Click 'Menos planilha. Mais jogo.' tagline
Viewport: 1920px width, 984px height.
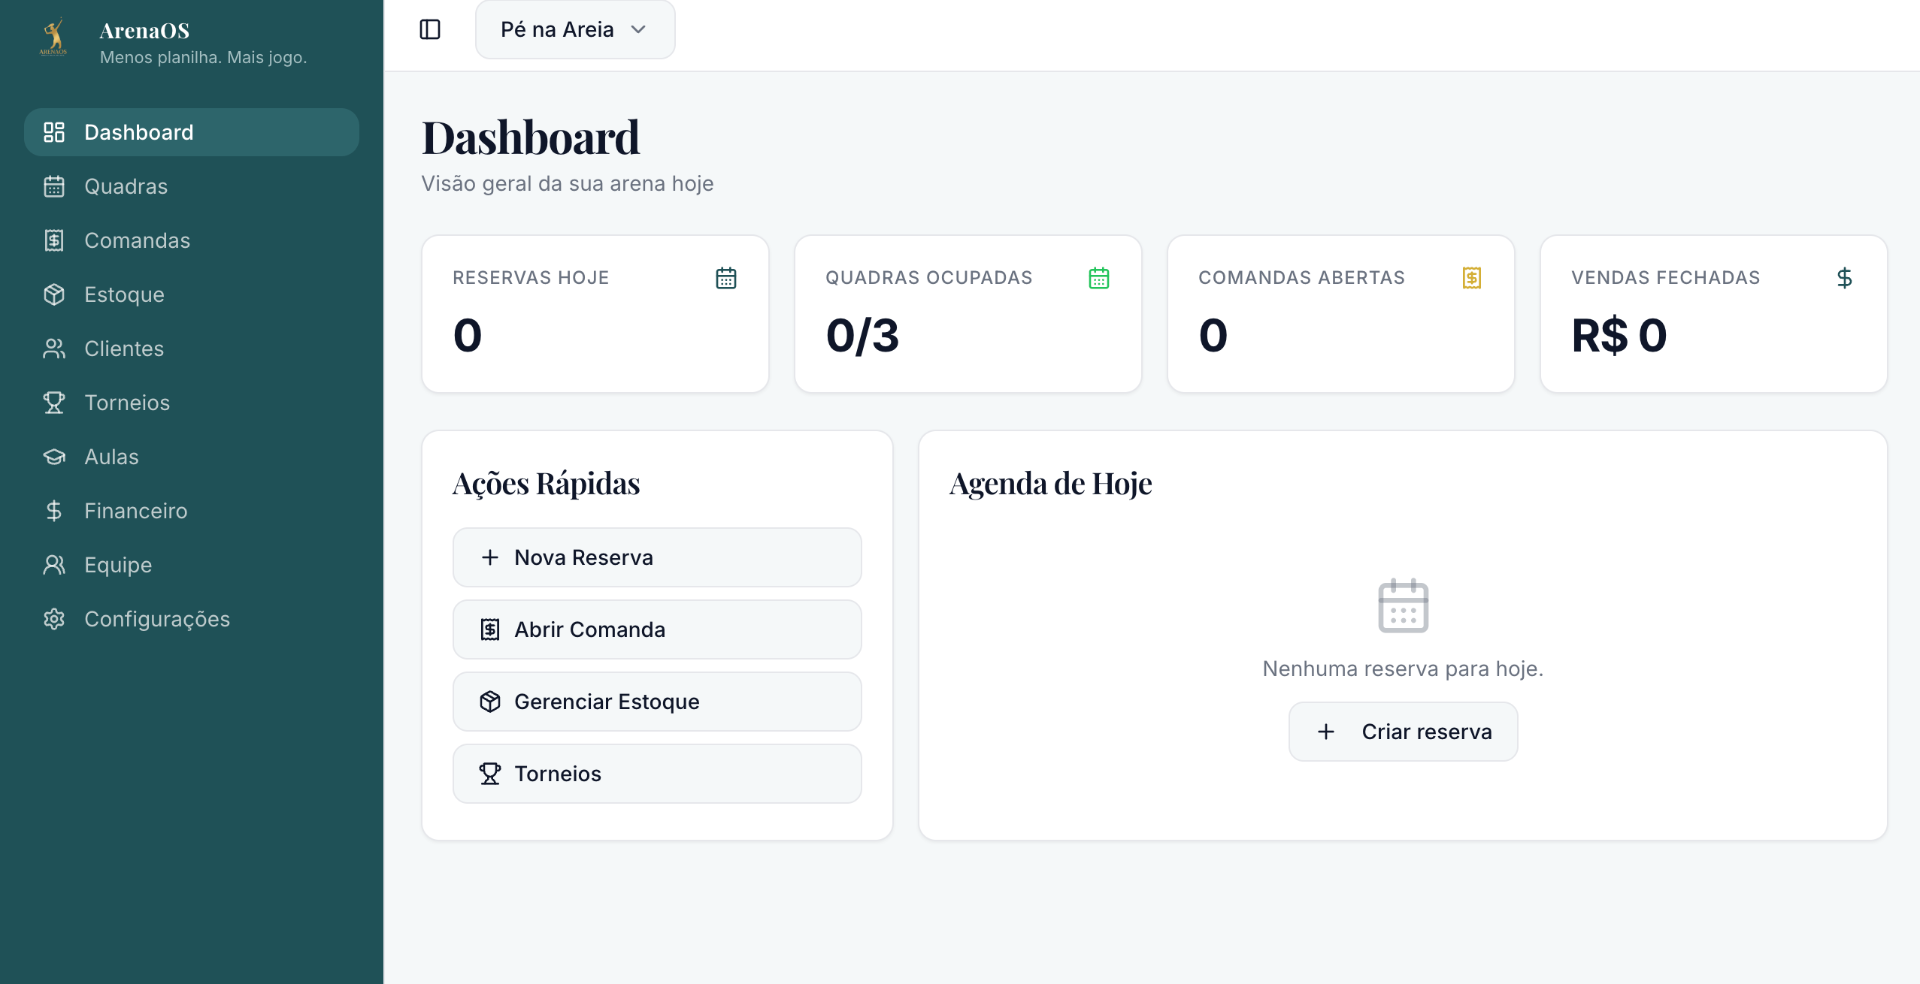click(x=203, y=57)
